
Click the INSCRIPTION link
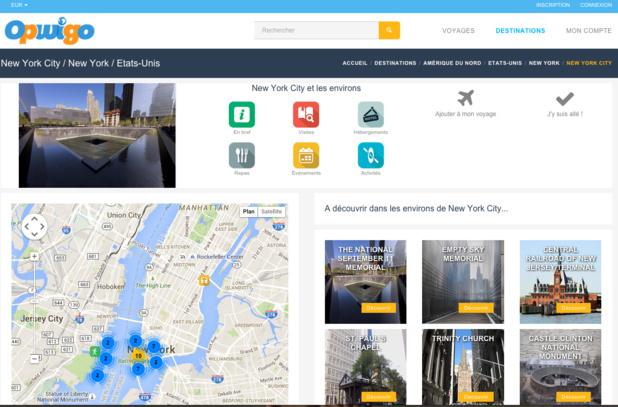pyautogui.click(x=553, y=5)
